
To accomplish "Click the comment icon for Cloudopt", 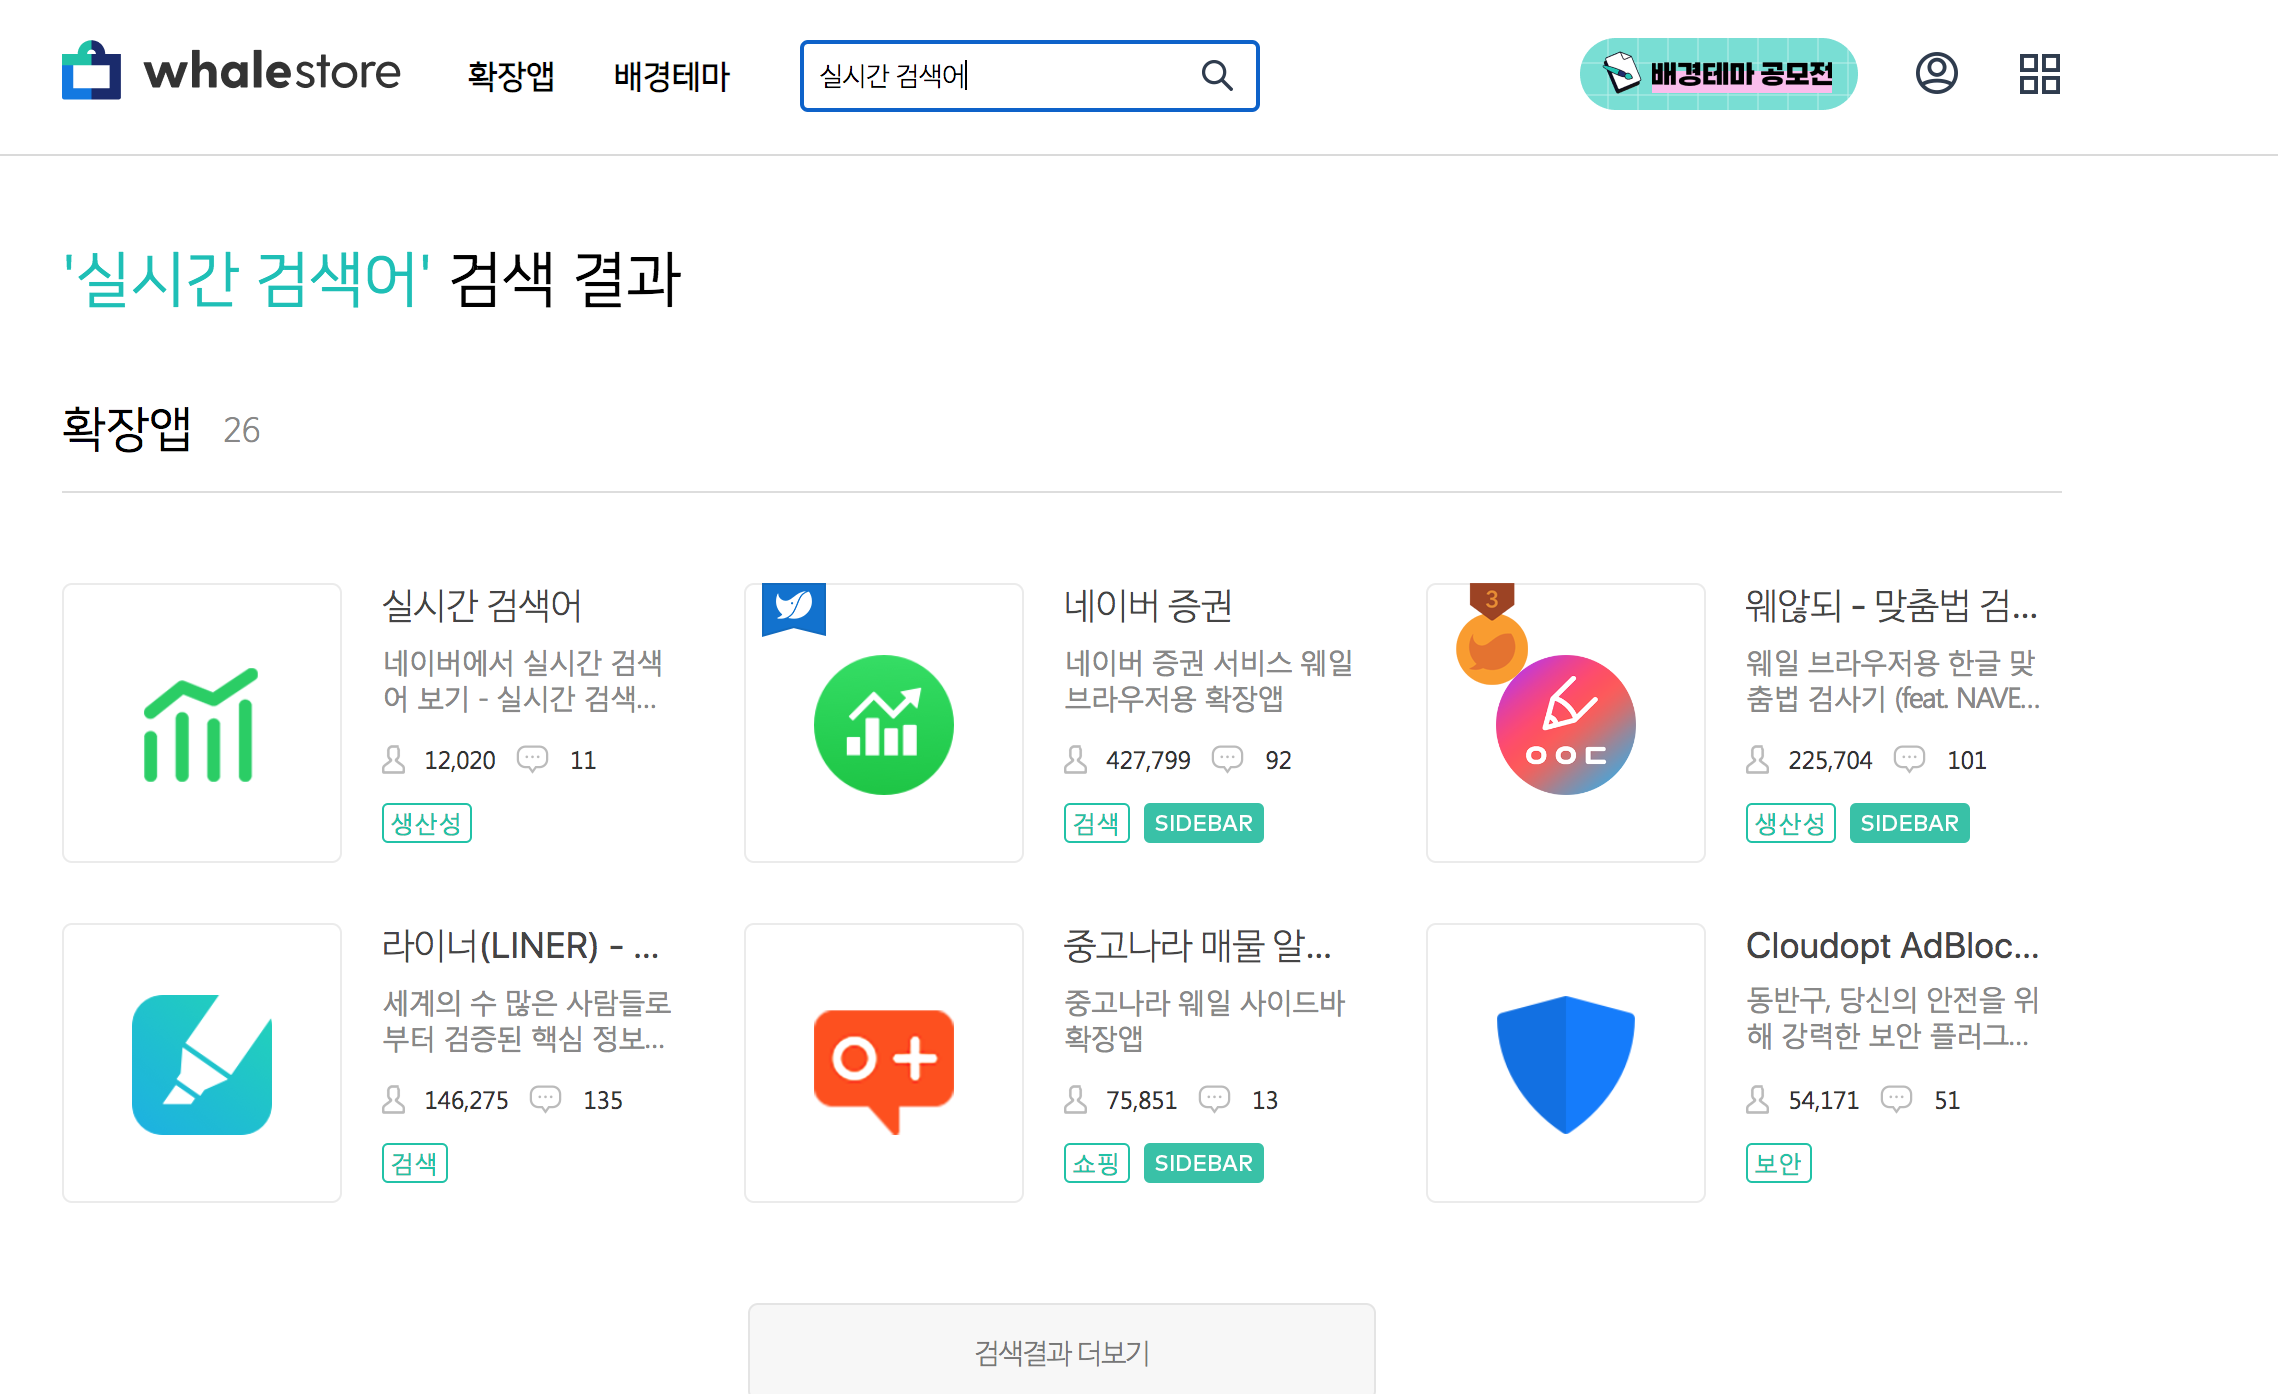I will 1897,1099.
